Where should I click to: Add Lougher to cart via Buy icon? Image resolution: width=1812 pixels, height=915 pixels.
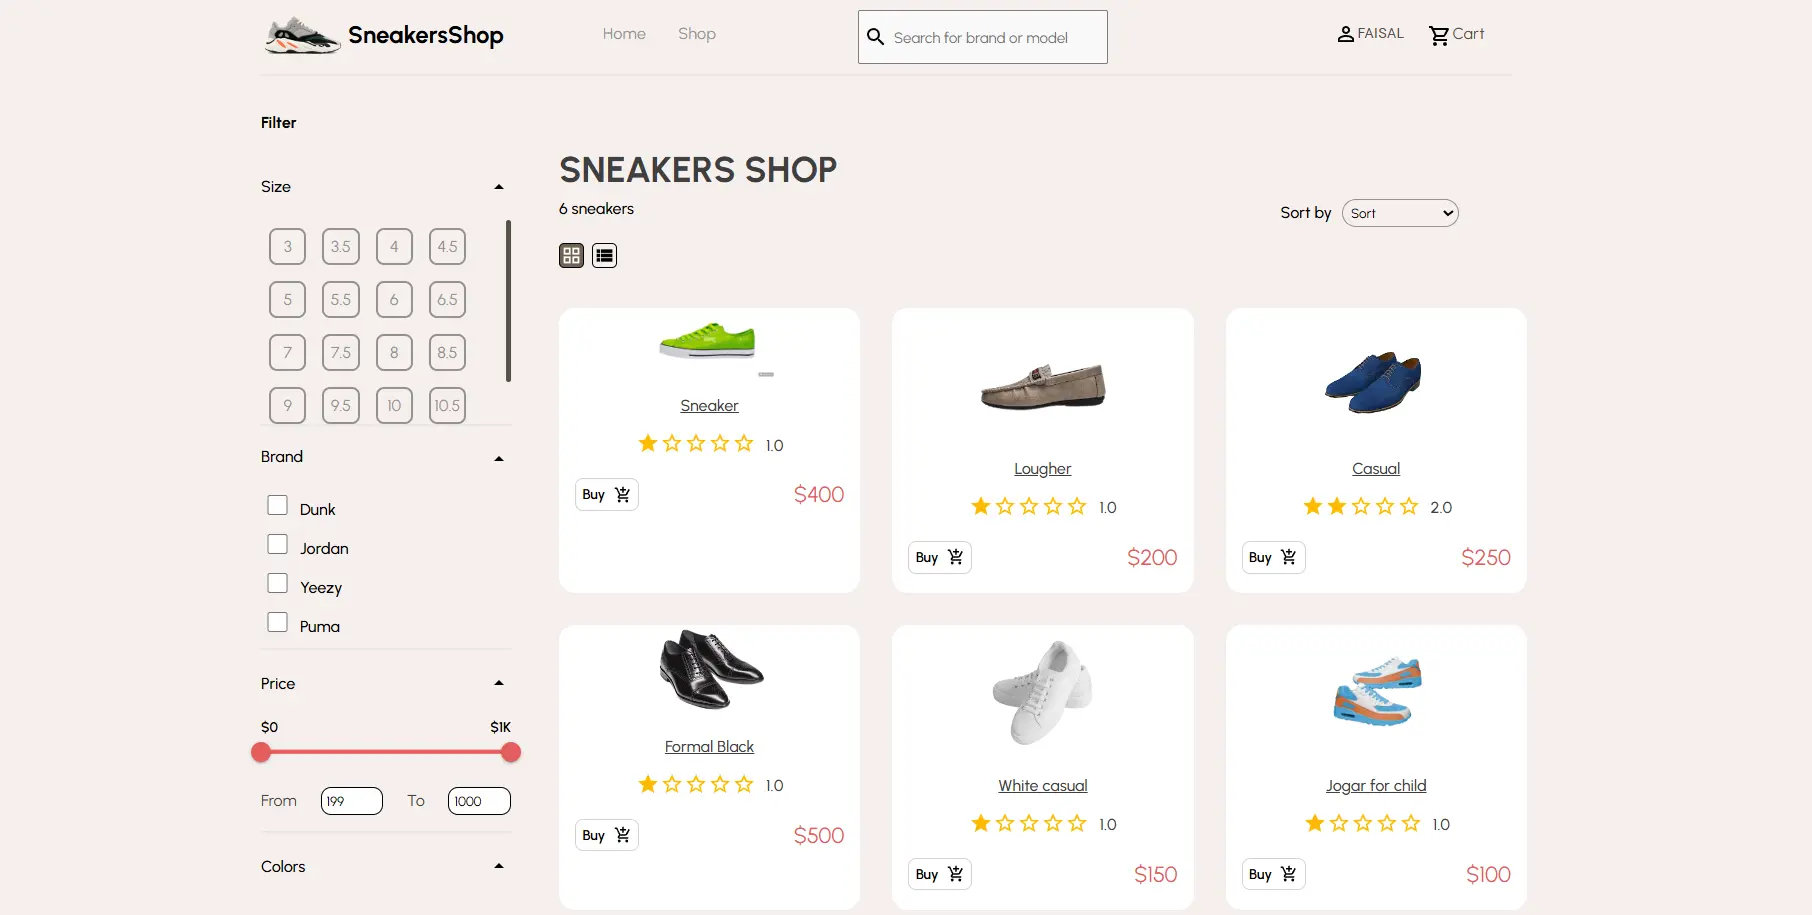(955, 557)
